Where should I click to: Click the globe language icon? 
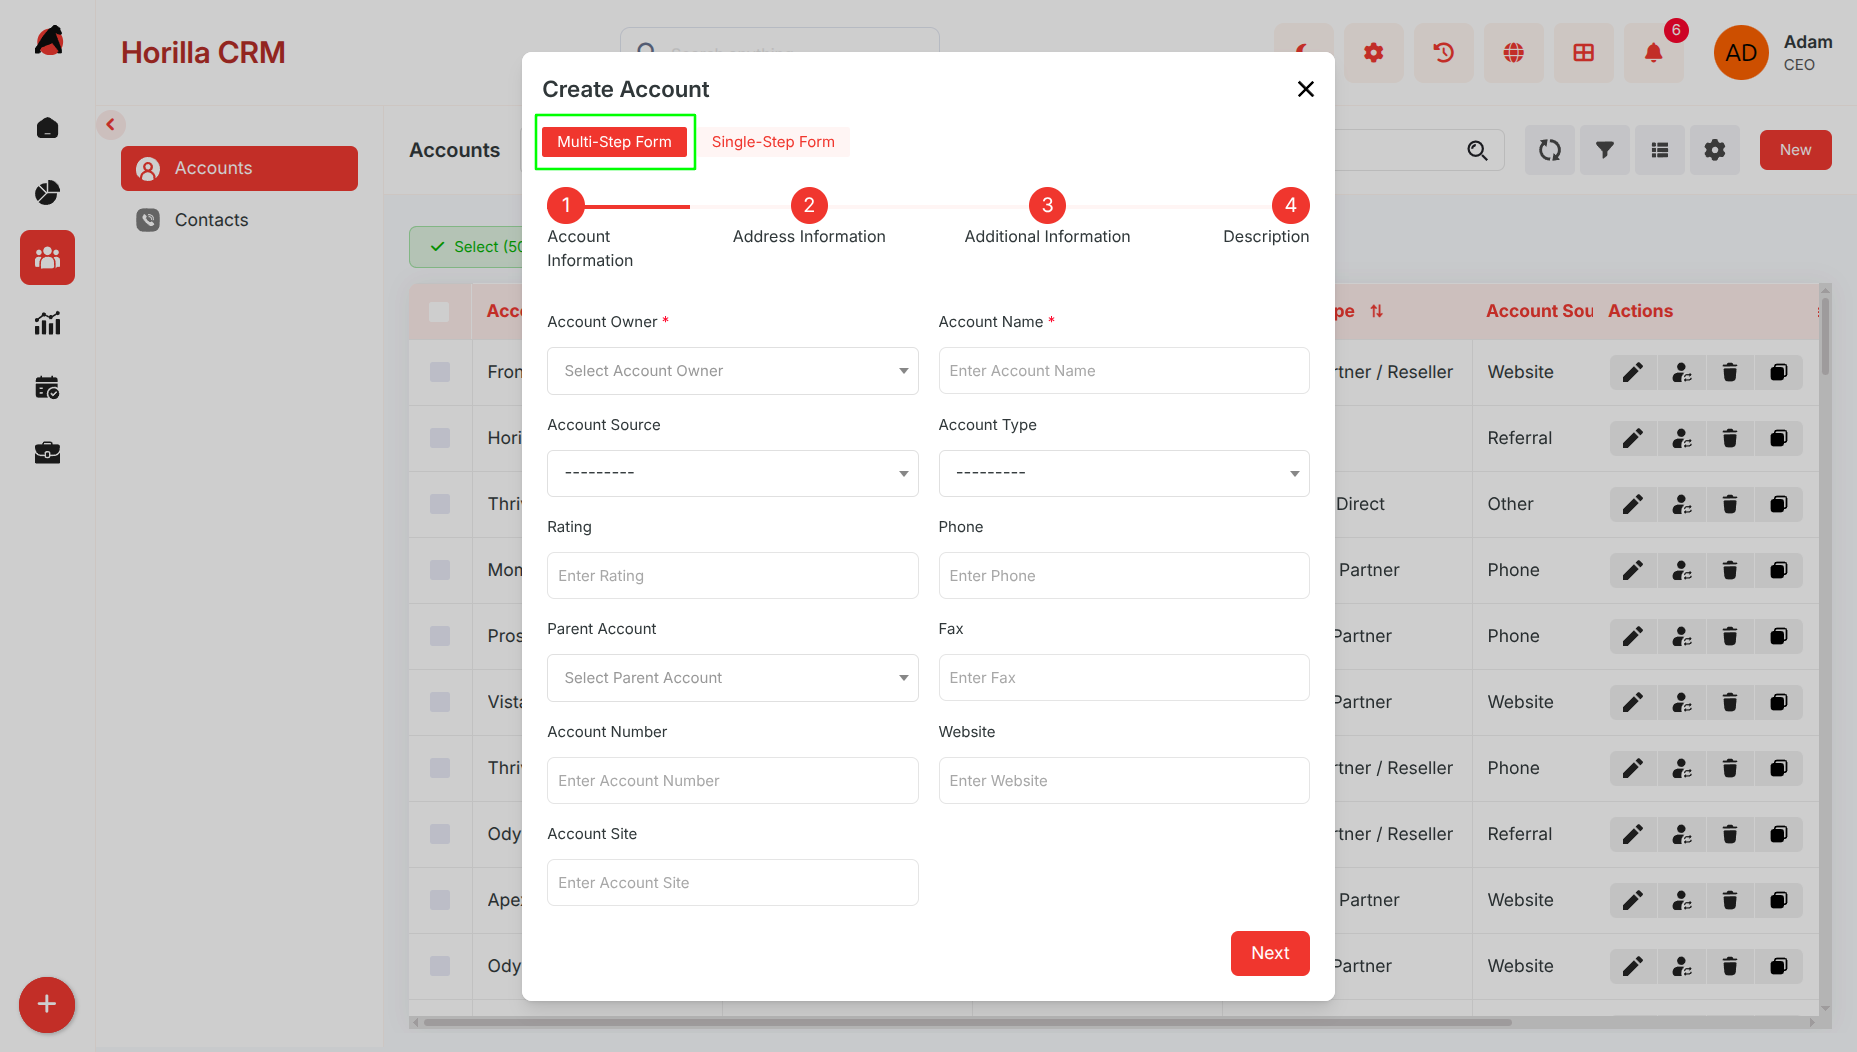1513,53
